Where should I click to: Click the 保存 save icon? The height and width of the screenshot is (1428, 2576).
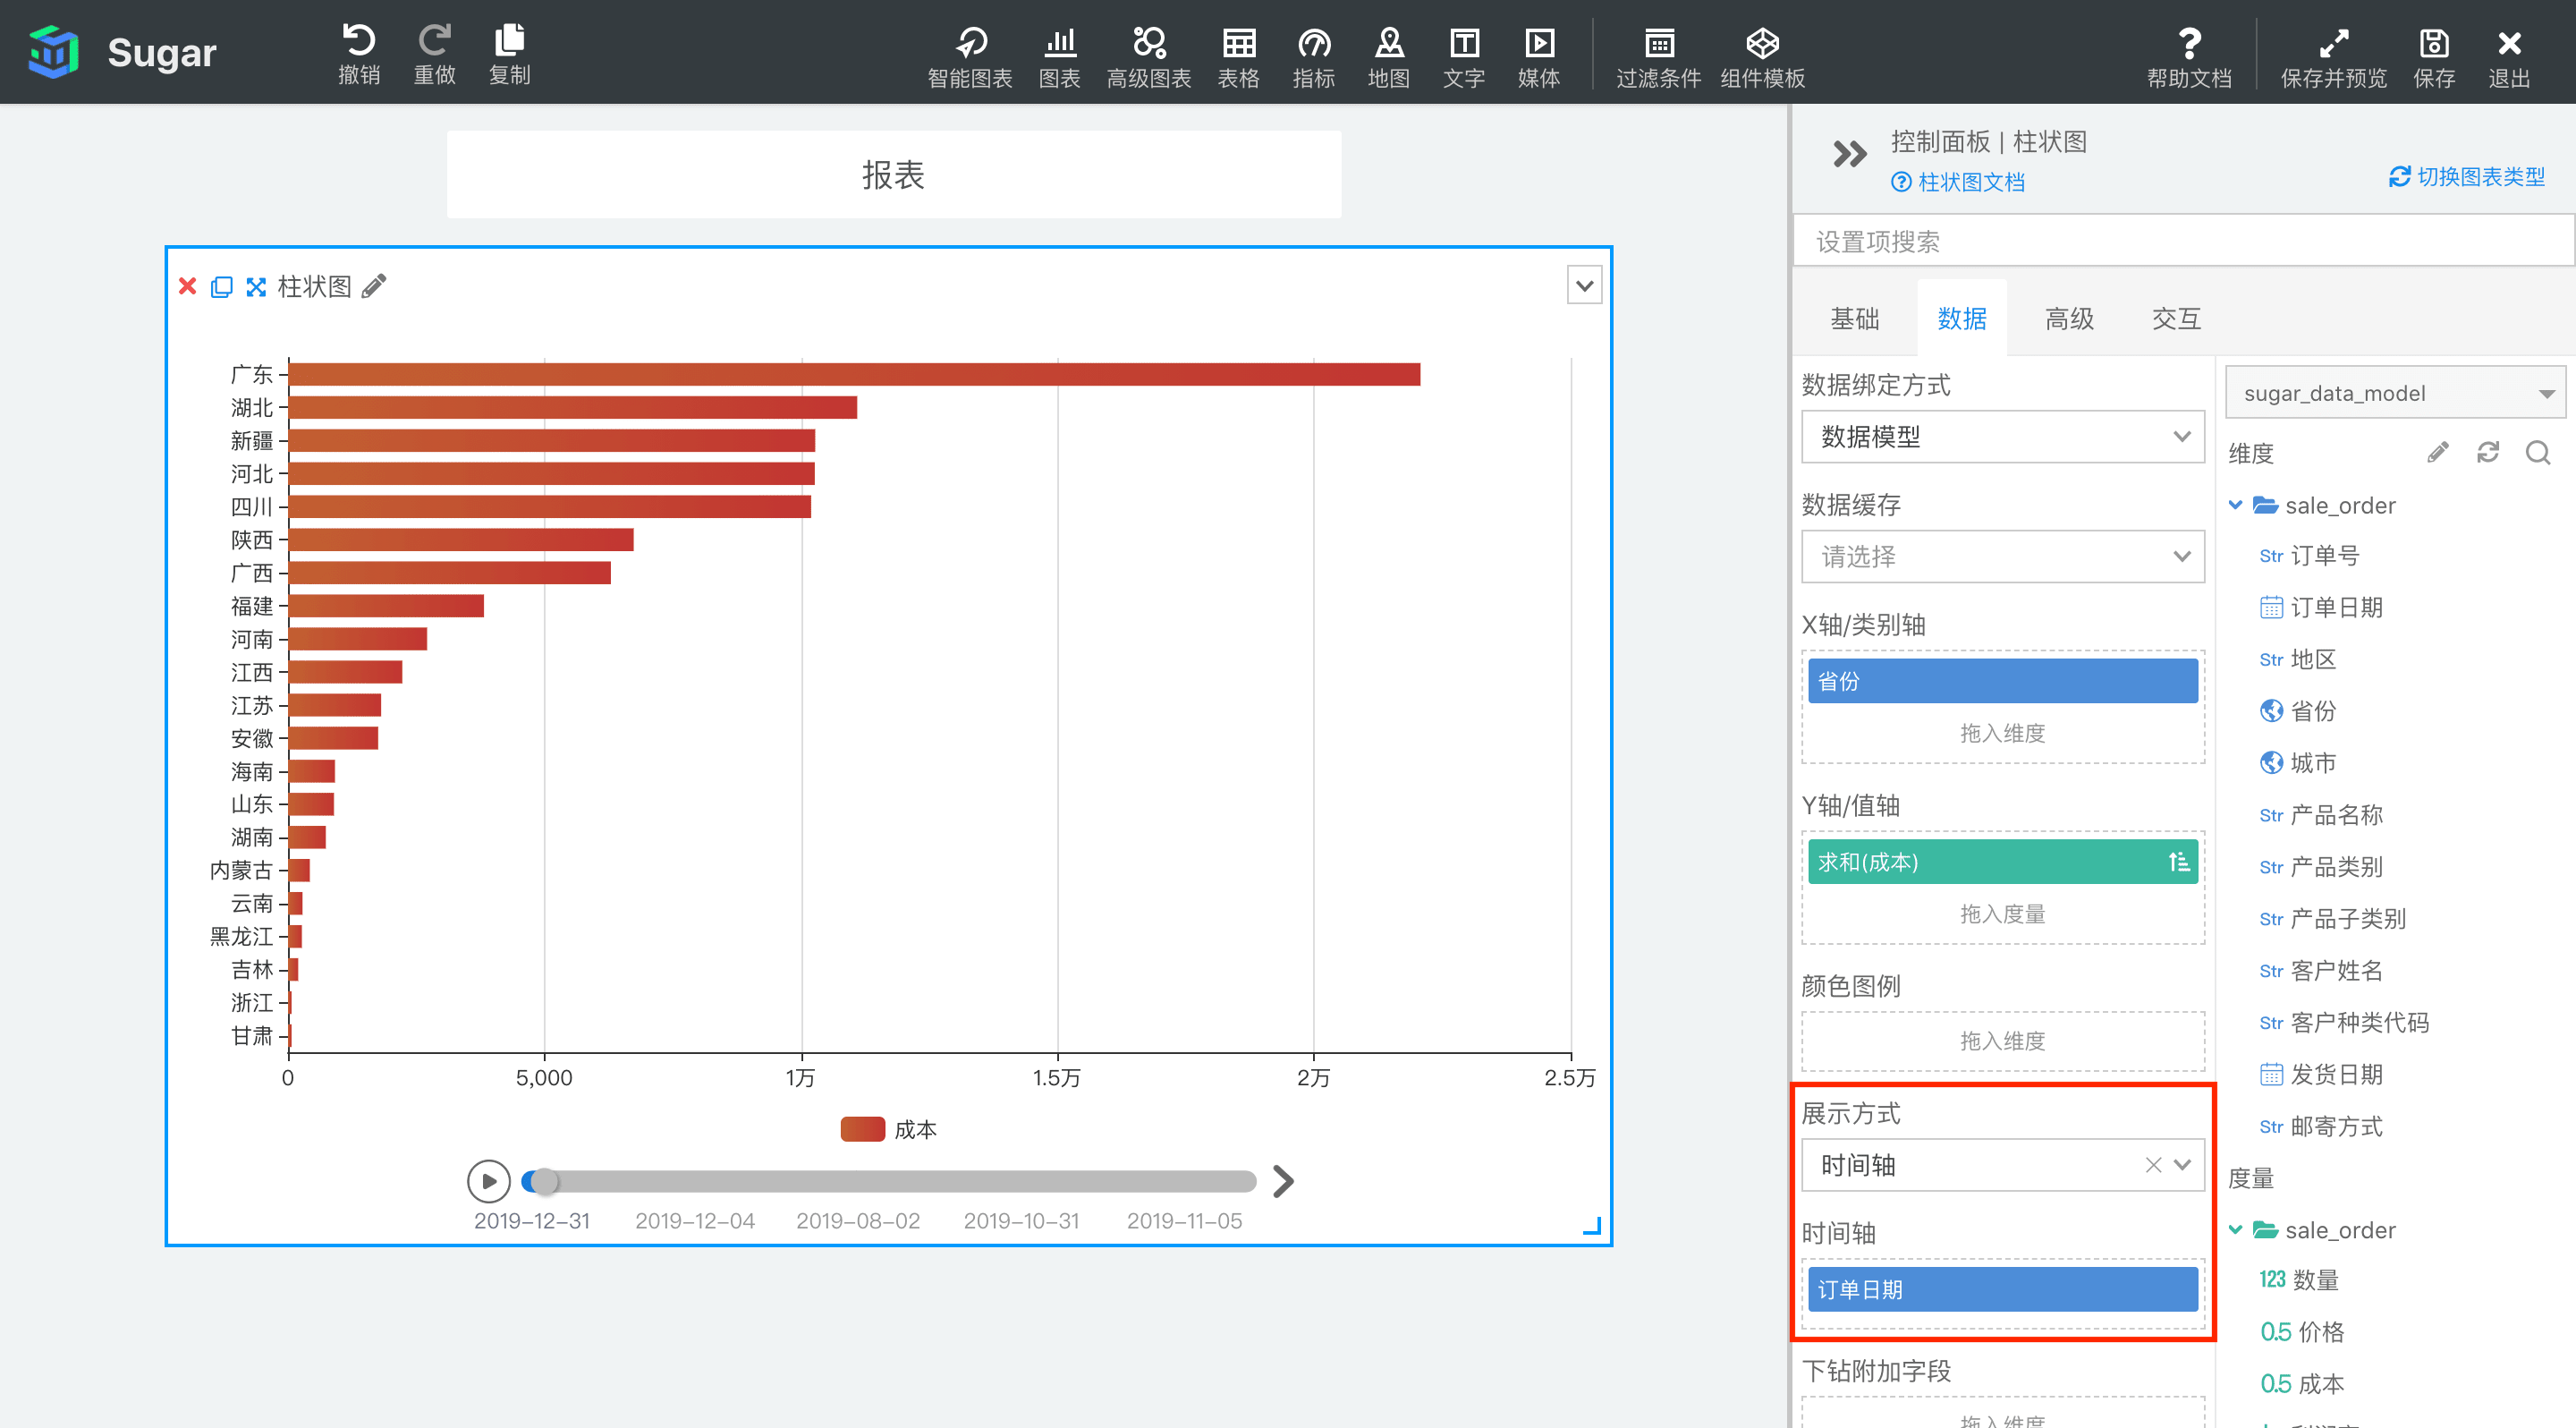[2433, 43]
